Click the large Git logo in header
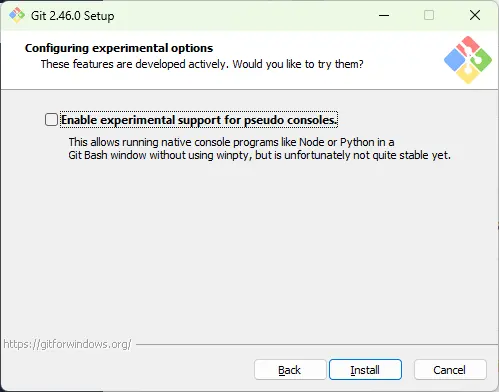 (x=468, y=60)
